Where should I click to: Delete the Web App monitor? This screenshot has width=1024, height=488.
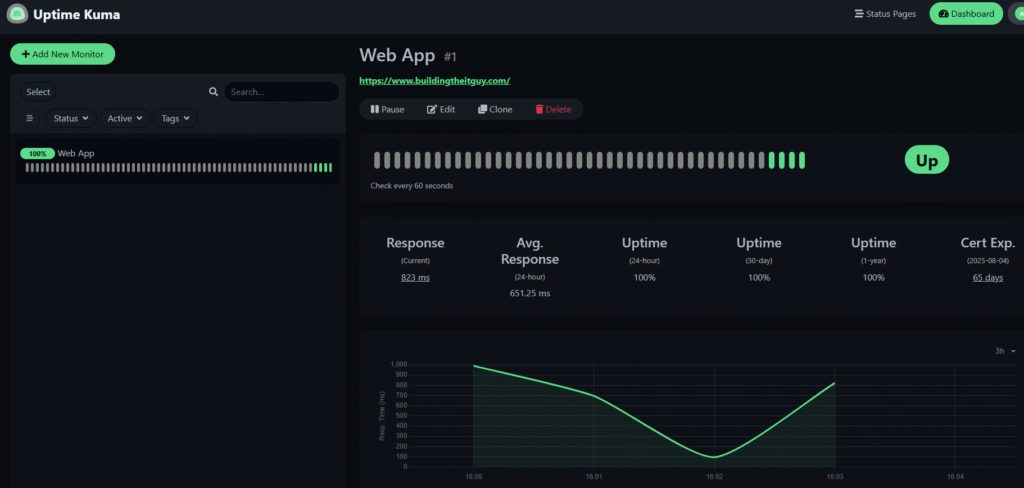coord(553,109)
